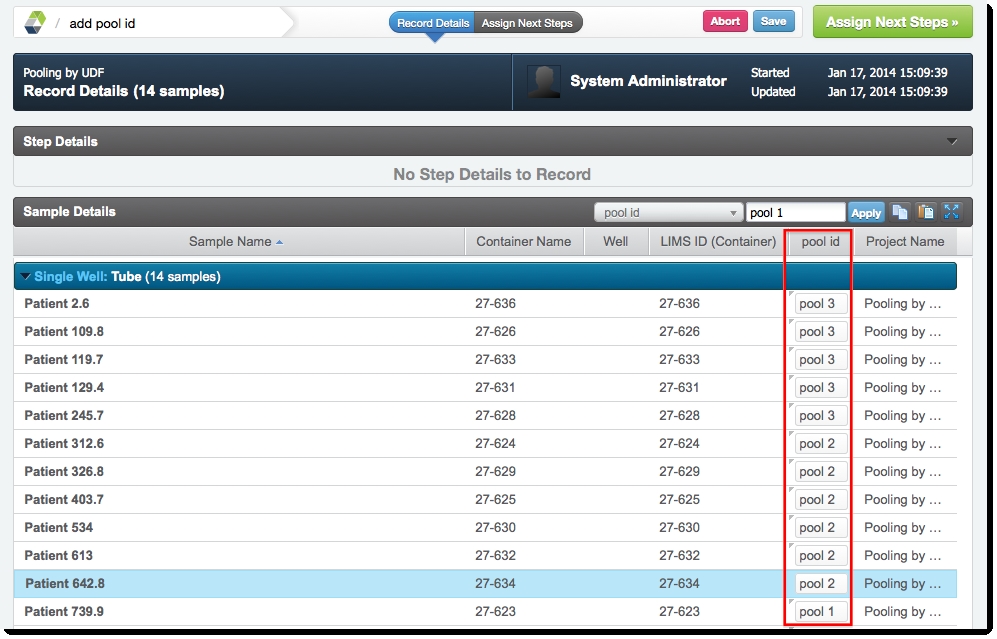Collapse the Single Well: Tube group
Screen dimensions: 997x639
(26, 276)
